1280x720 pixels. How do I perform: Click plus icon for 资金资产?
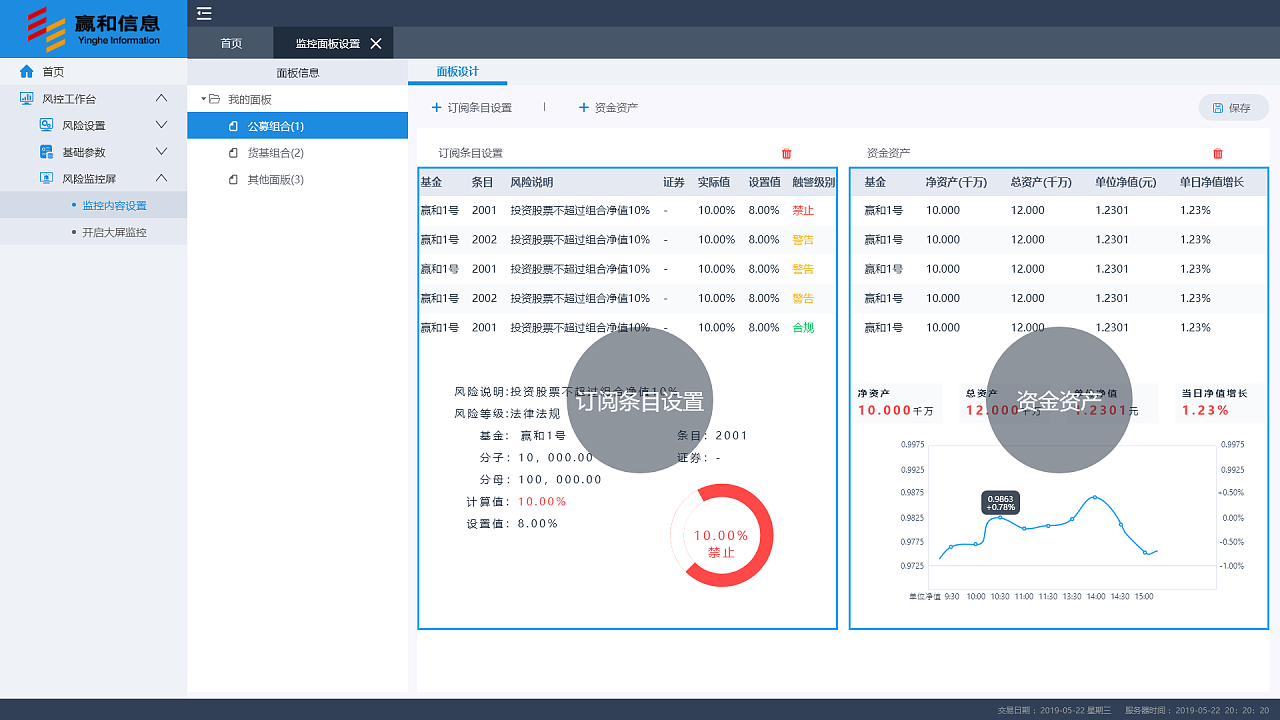pos(584,107)
